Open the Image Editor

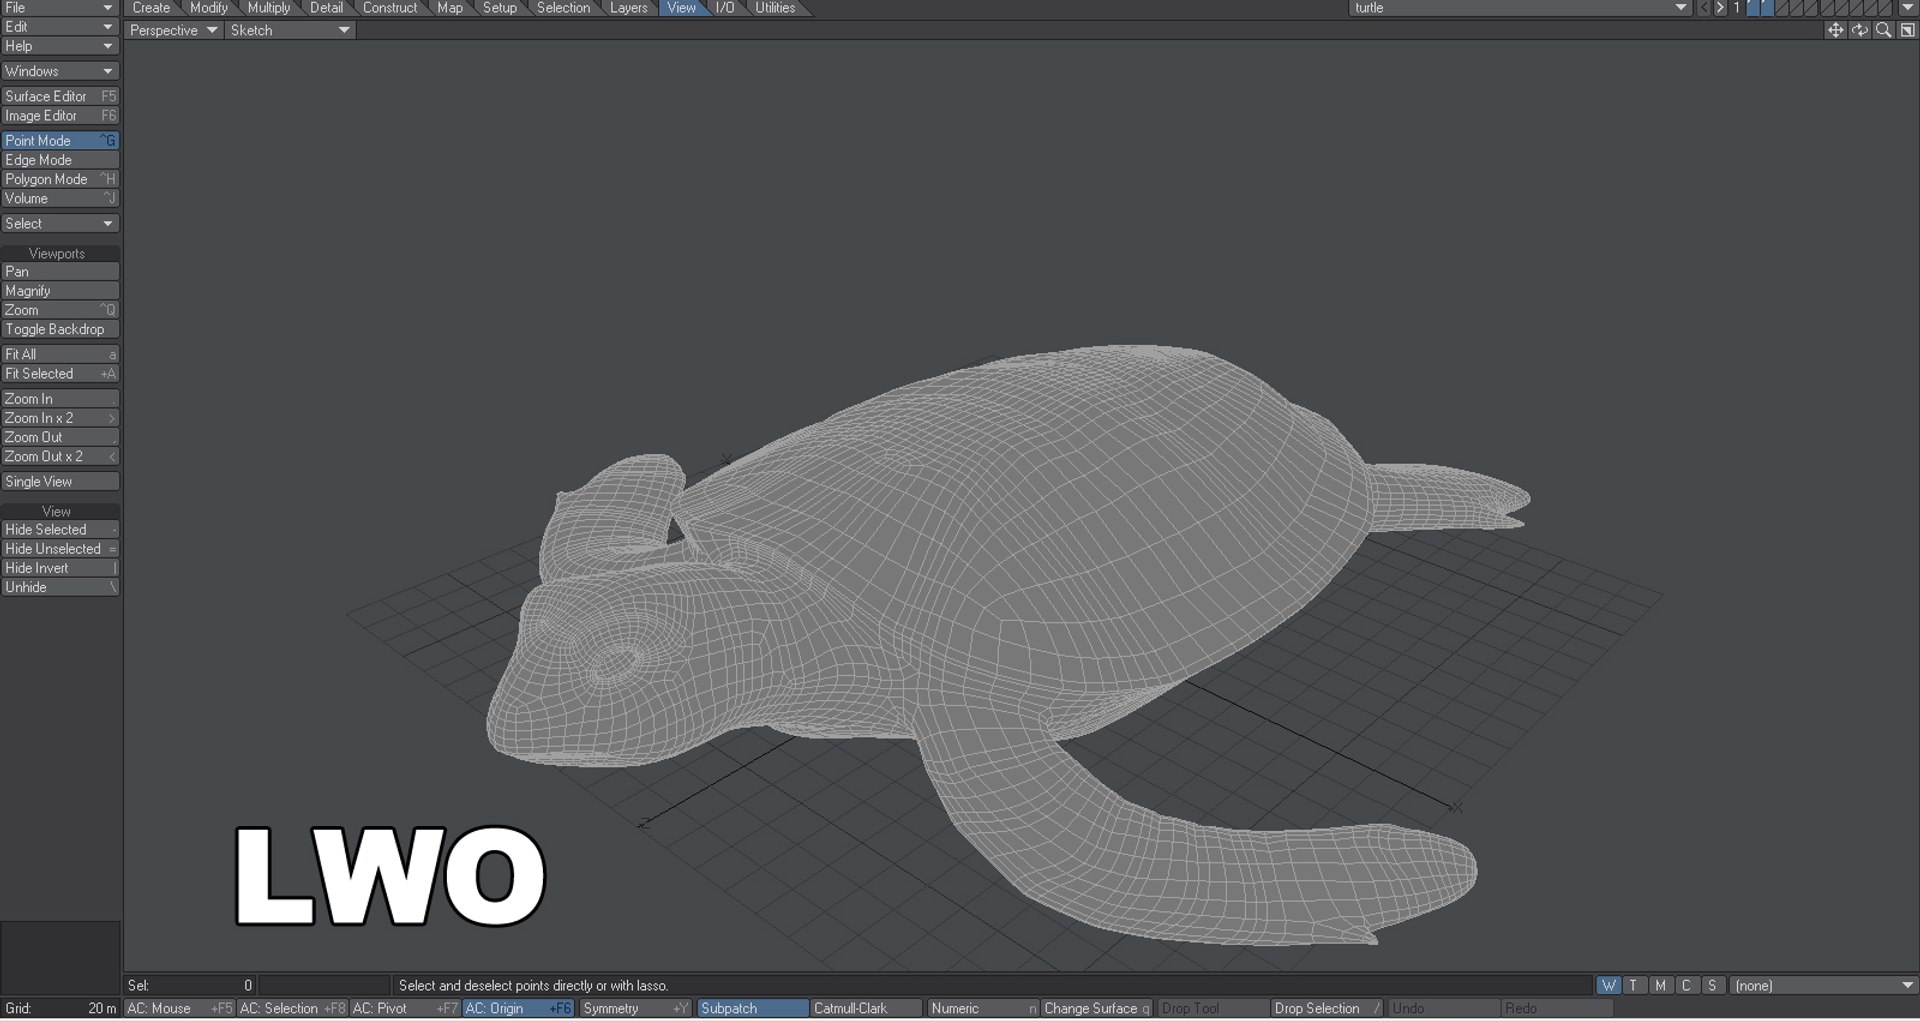point(59,115)
